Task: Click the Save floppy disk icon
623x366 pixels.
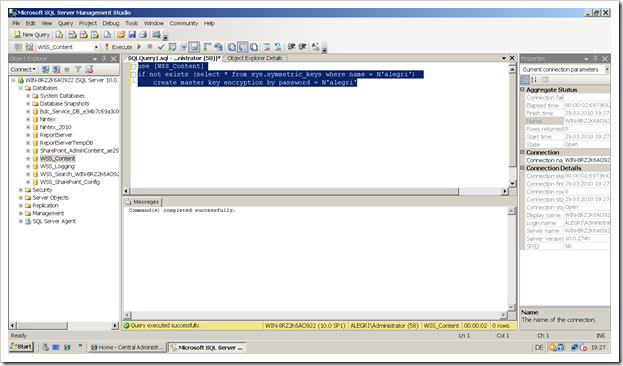Action: pos(132,35)
